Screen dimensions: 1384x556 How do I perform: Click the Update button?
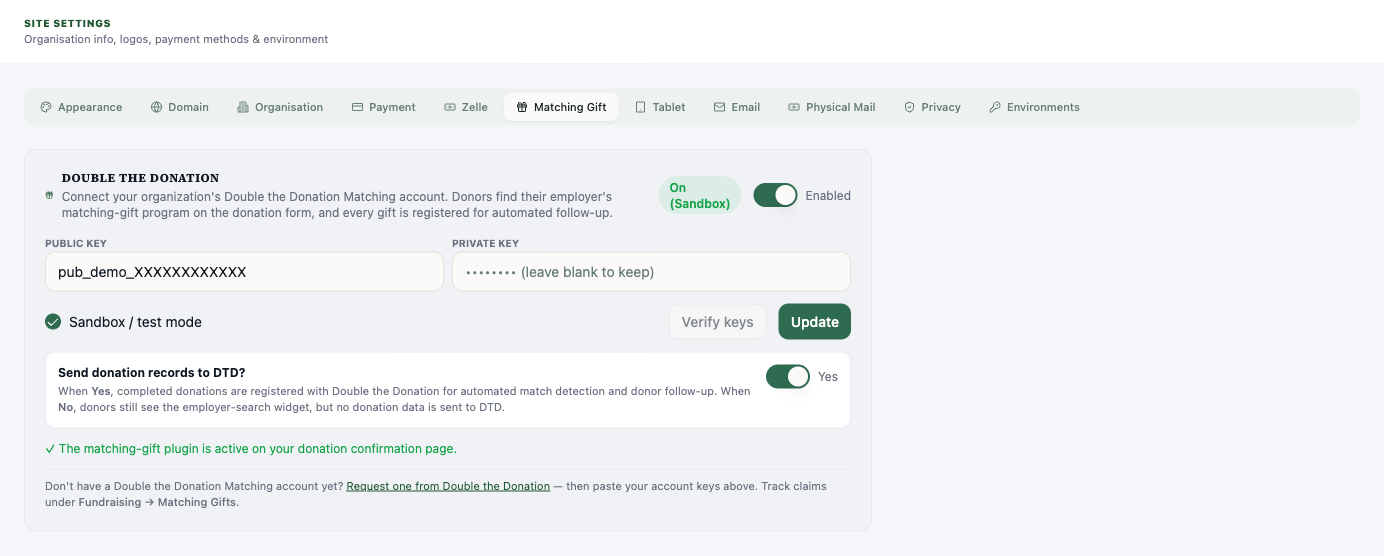coord(815,322)
